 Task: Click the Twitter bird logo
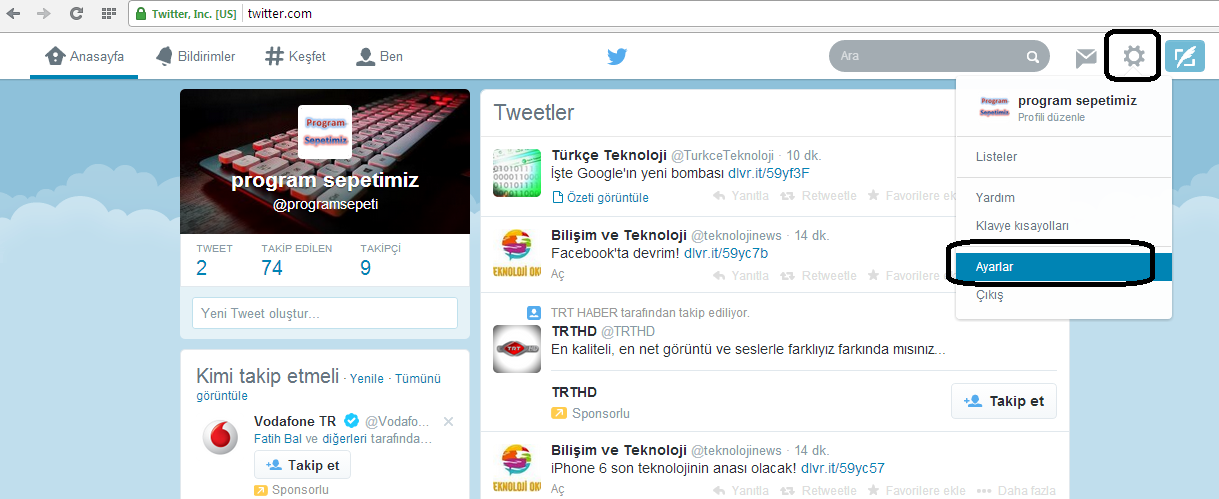tap(617, 56)
